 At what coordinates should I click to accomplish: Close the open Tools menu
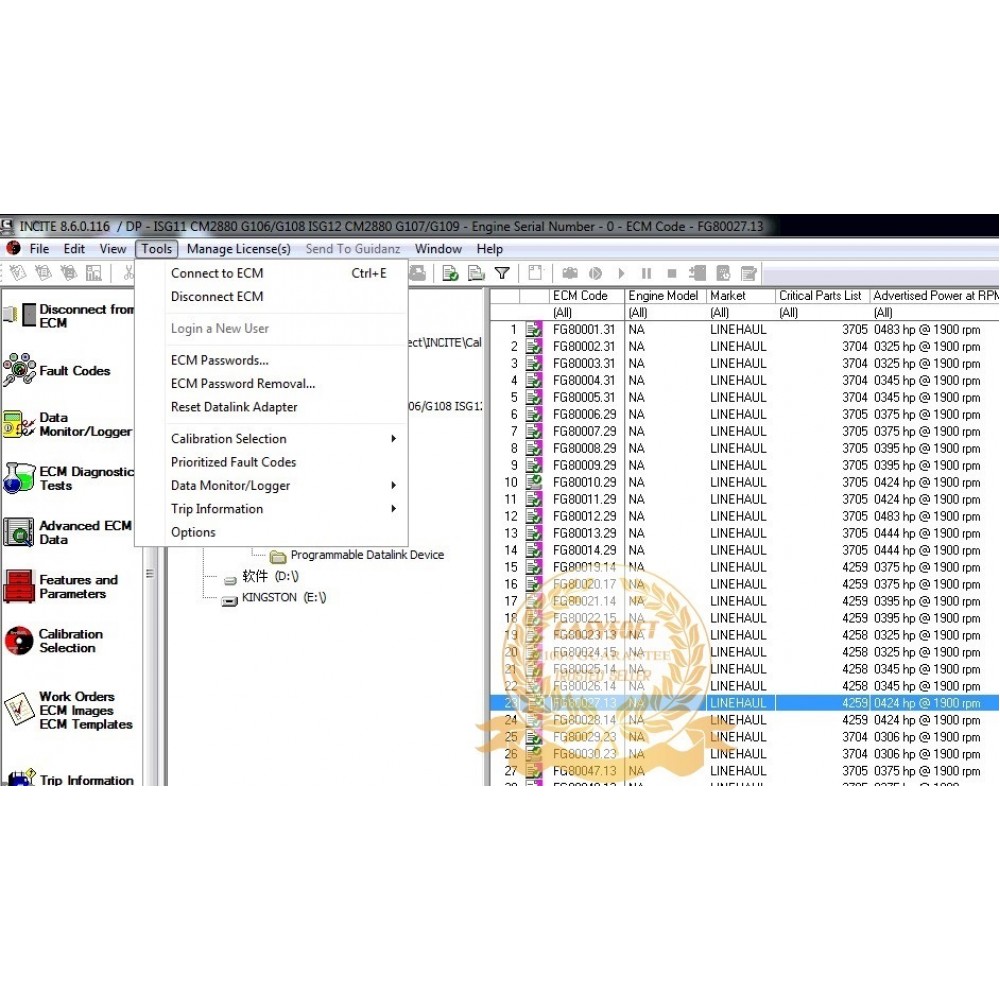(156, 249)
